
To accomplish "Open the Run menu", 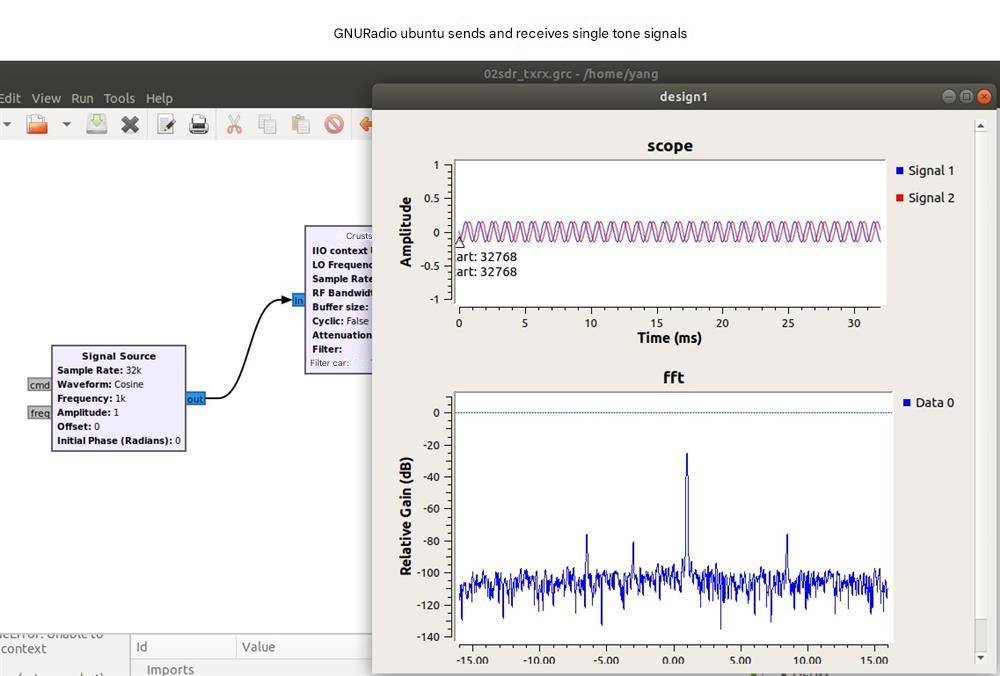I will 82,98.
